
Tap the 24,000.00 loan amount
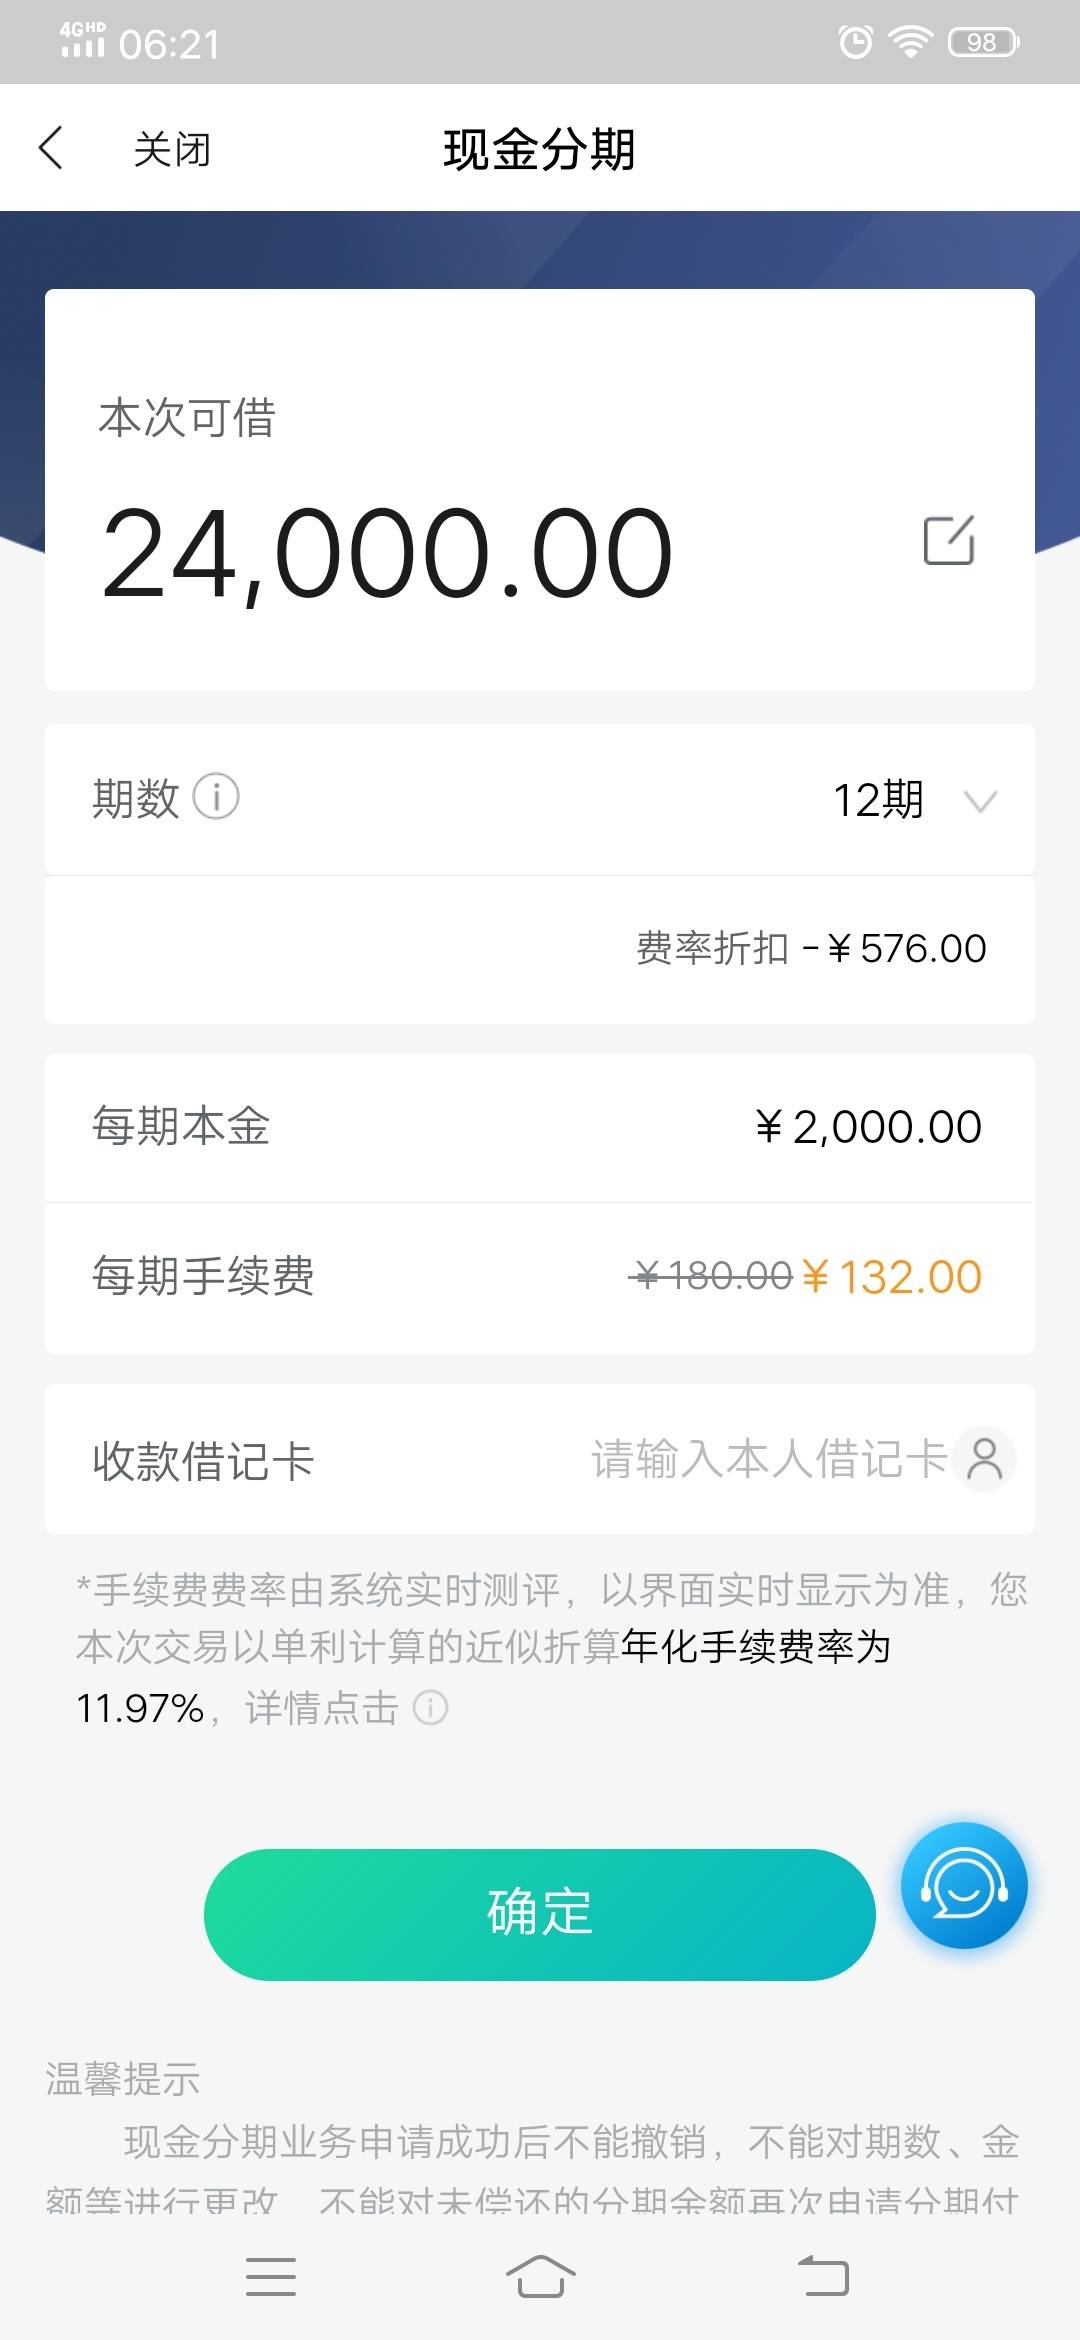coord(387,553)
